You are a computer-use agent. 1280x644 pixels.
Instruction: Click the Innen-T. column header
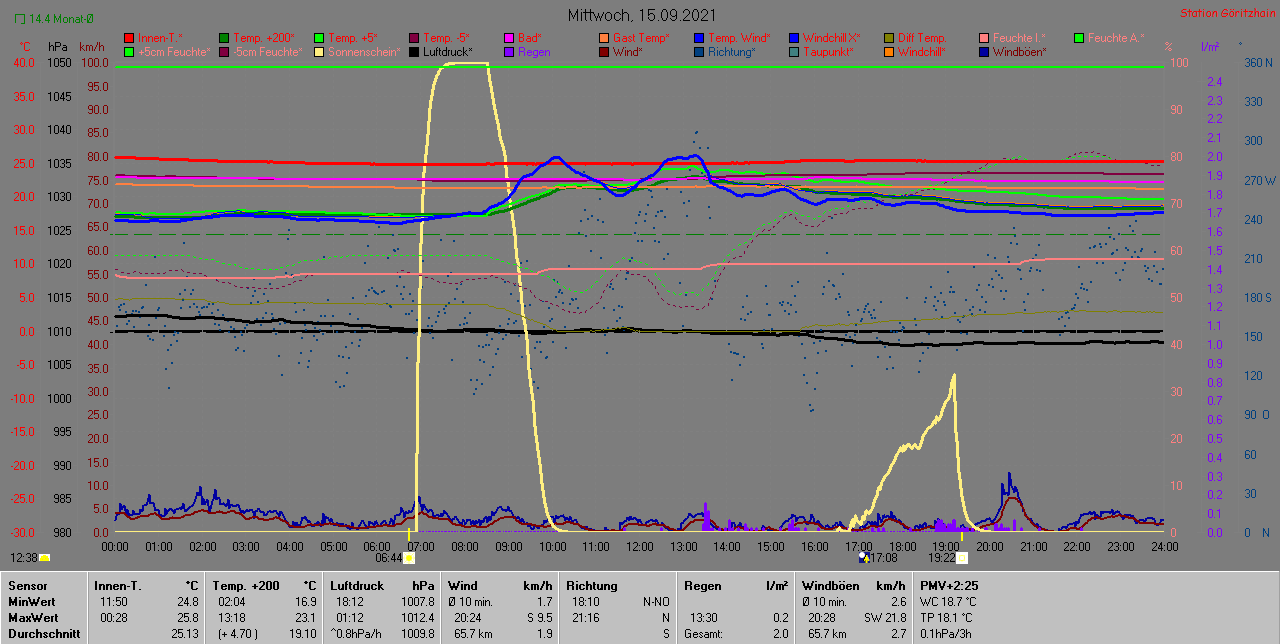117,586
